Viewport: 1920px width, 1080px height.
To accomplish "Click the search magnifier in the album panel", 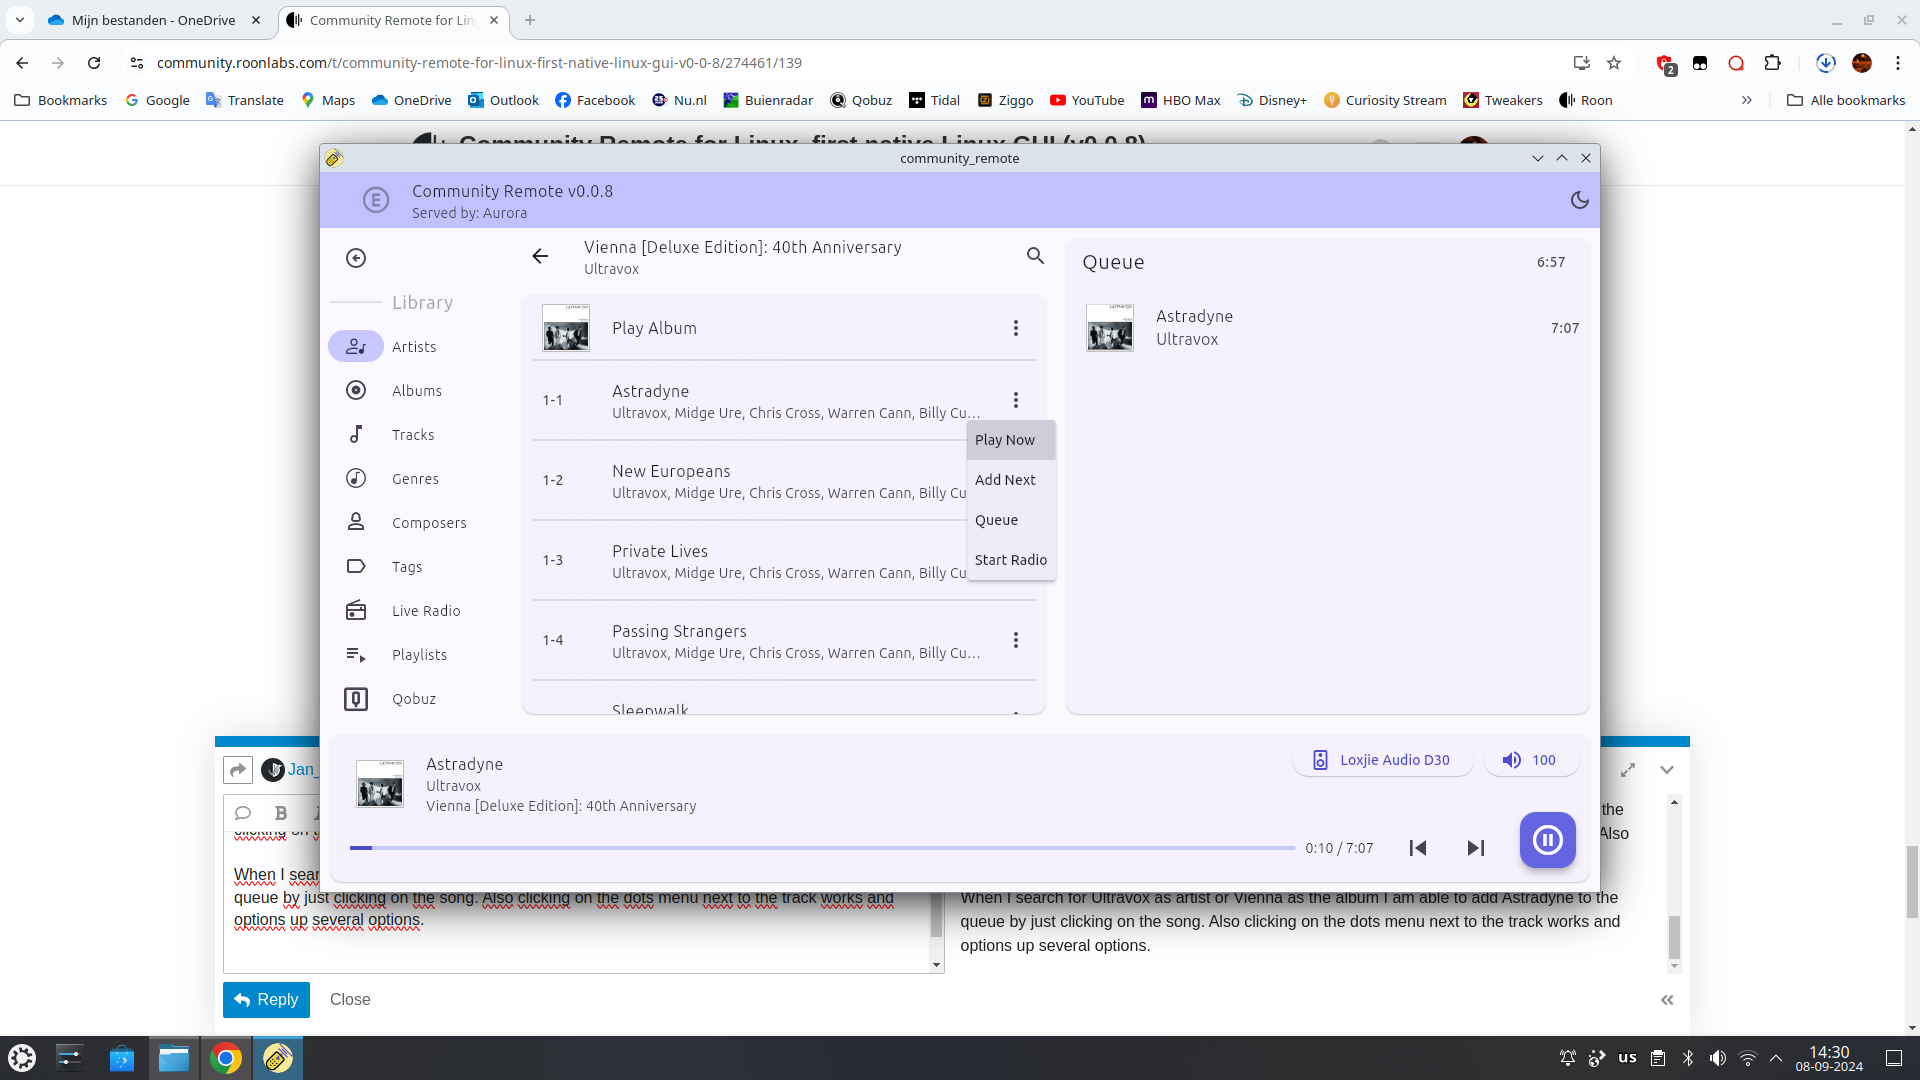I will (1035, 256).
